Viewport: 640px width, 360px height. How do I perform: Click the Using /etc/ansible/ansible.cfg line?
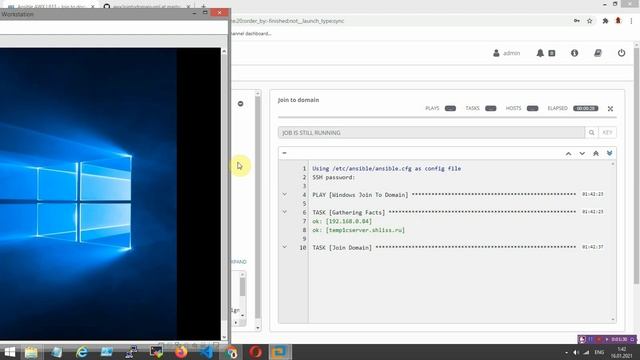click(387, 169)
